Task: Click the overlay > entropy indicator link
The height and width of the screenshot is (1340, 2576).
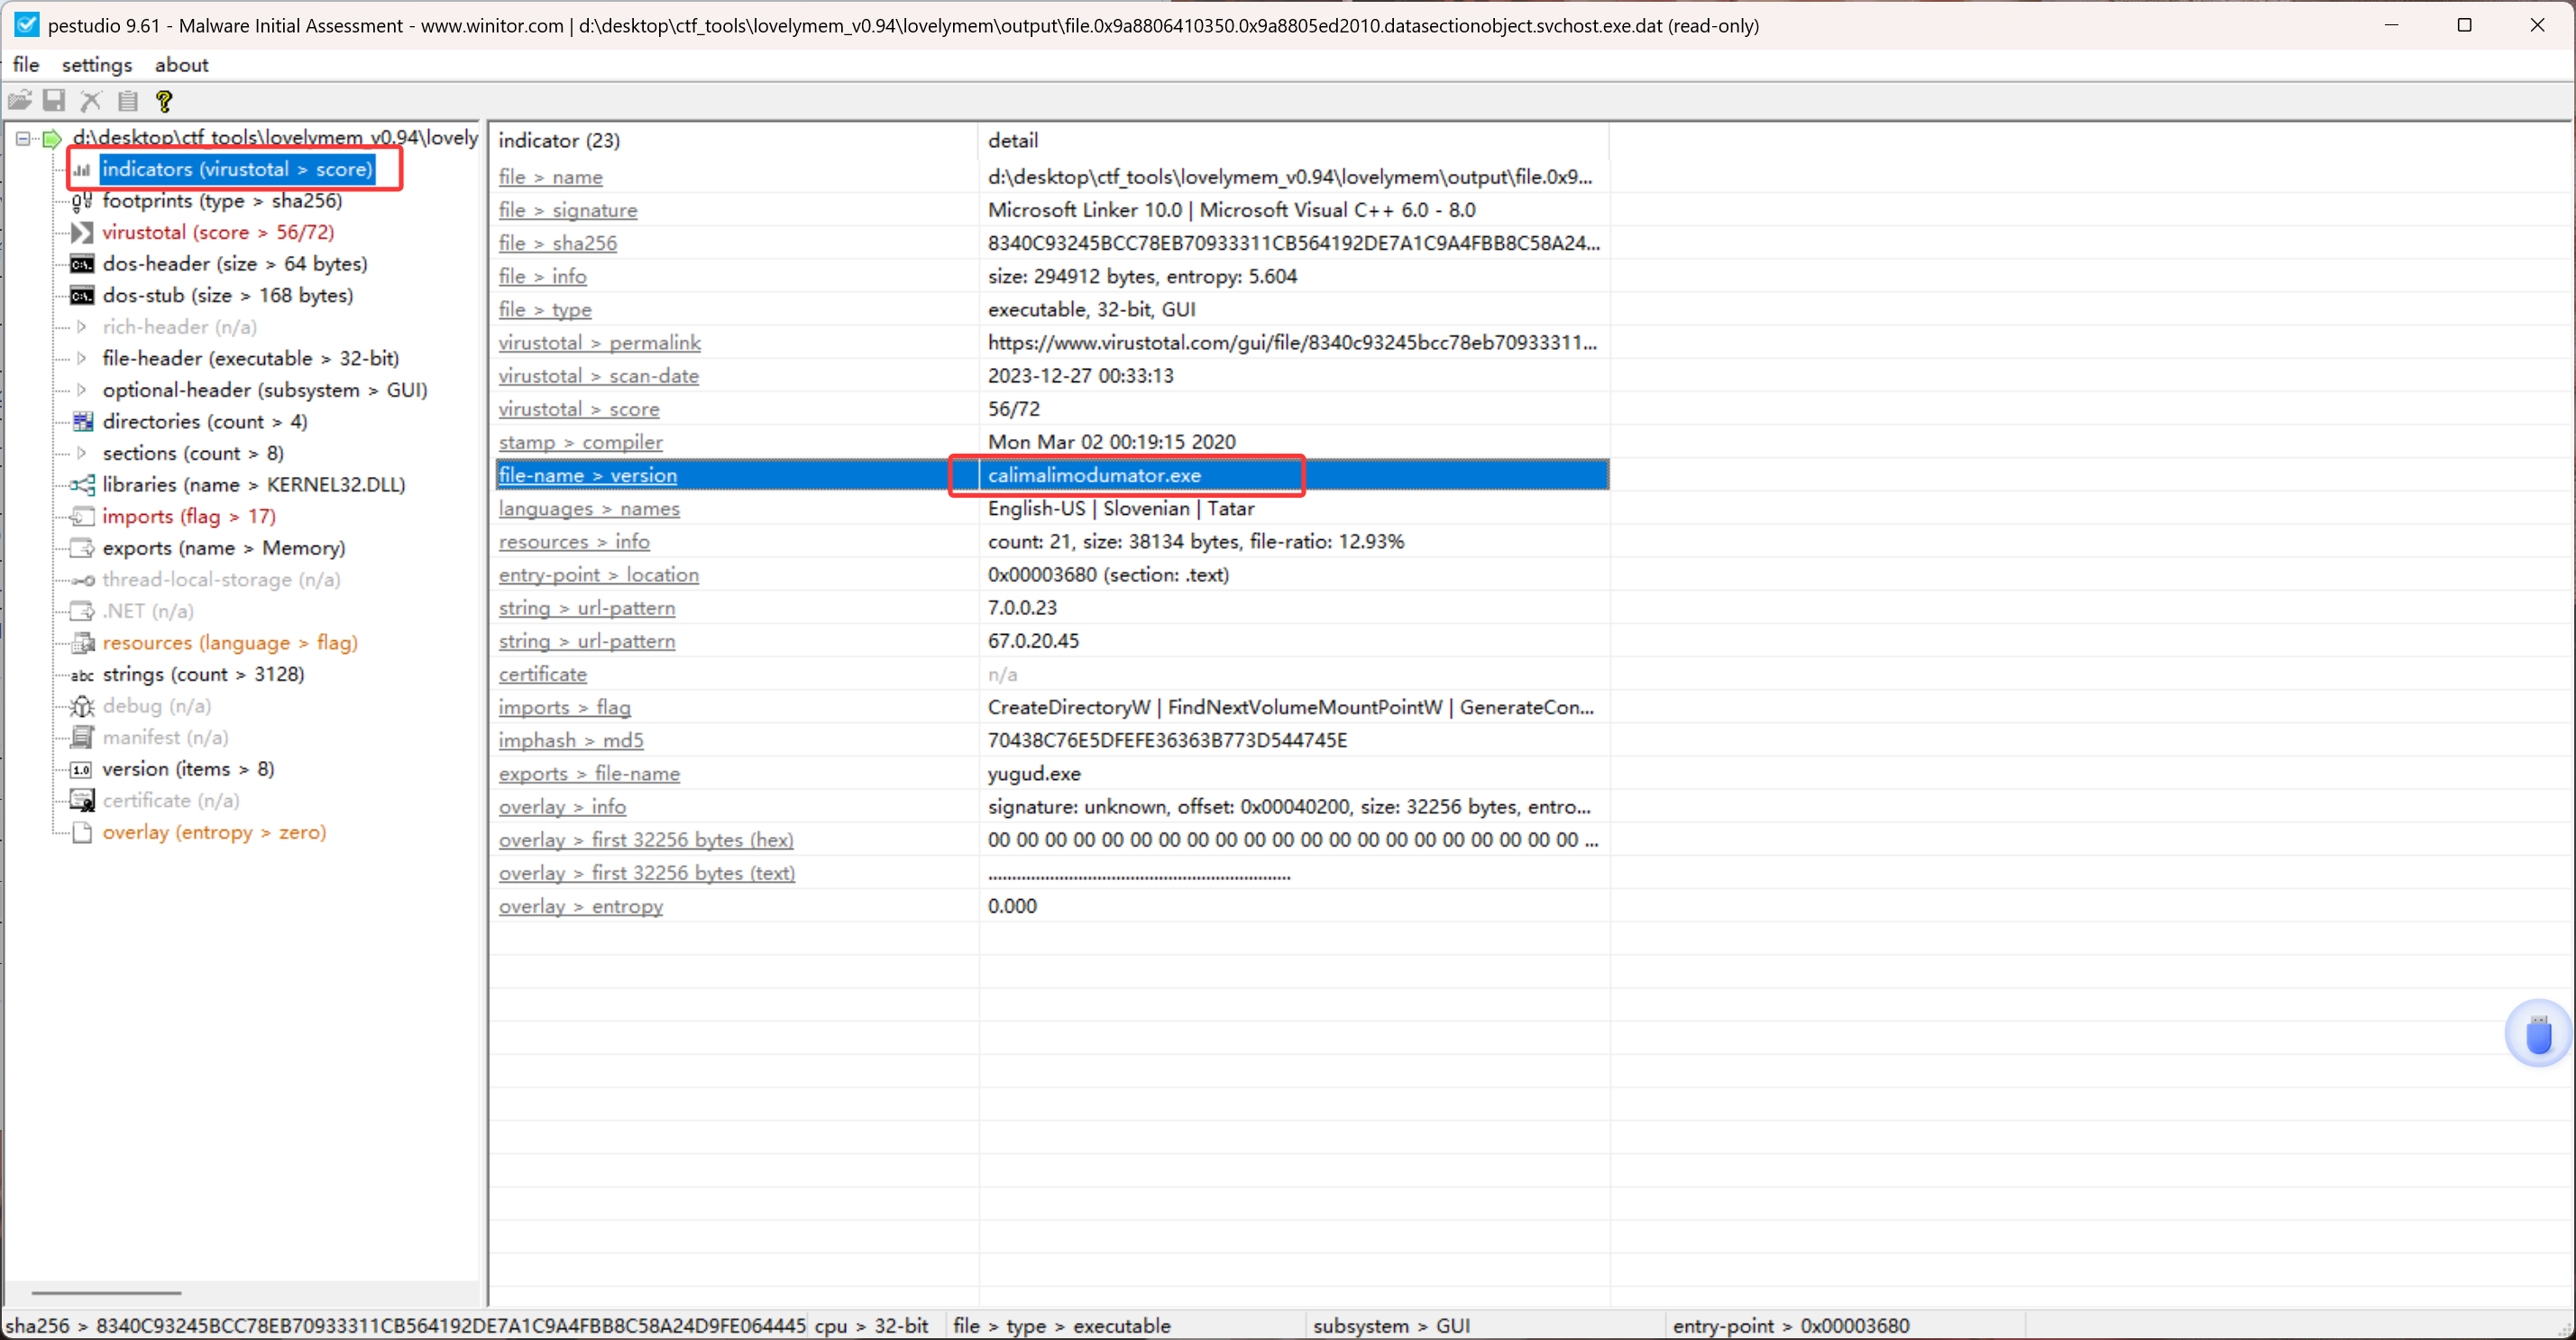Action: [580, 907]
